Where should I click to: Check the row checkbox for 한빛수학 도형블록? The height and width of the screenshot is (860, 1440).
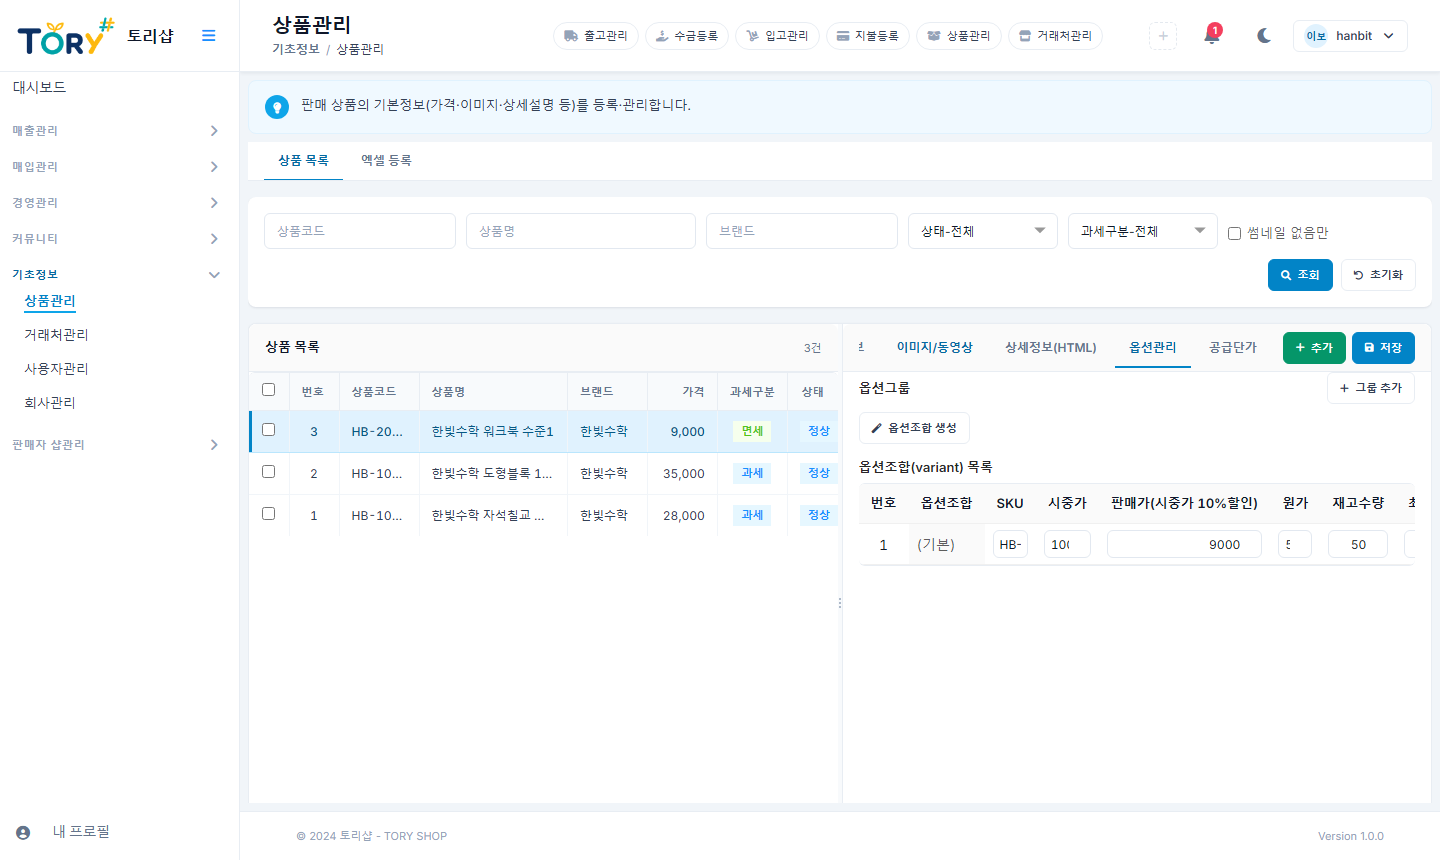coord(268,472)
